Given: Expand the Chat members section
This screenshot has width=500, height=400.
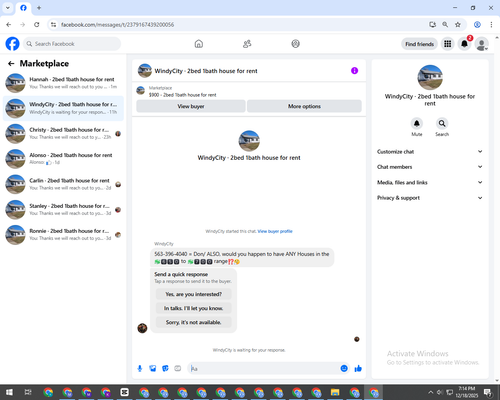Looking at the screenshot, I should pyautogui.click(x=430, y=167).
